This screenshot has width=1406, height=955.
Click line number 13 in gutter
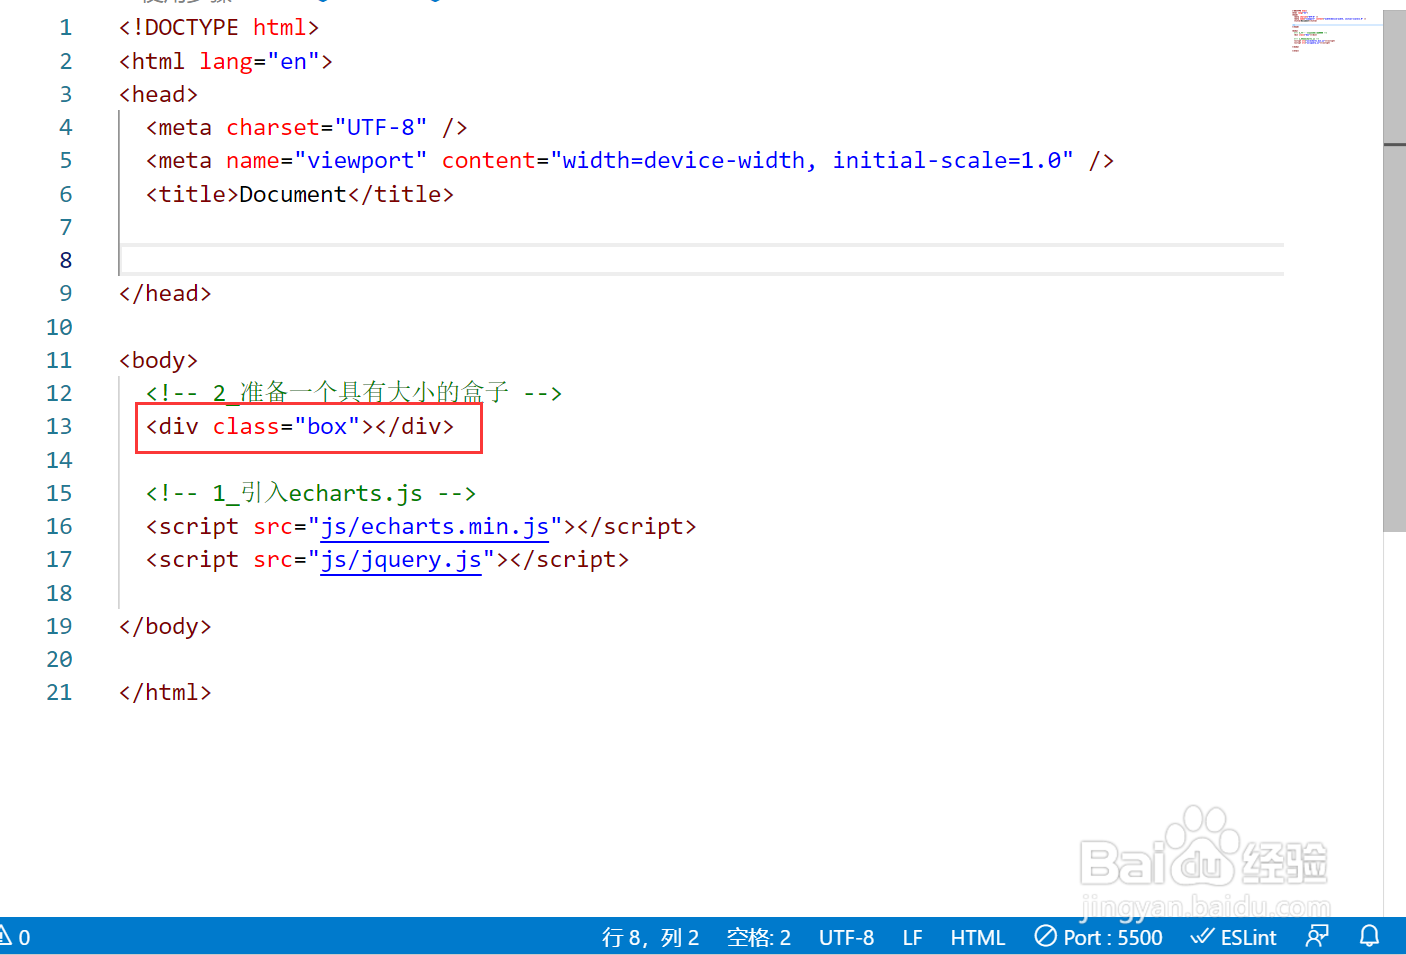(x=59, y=426)
